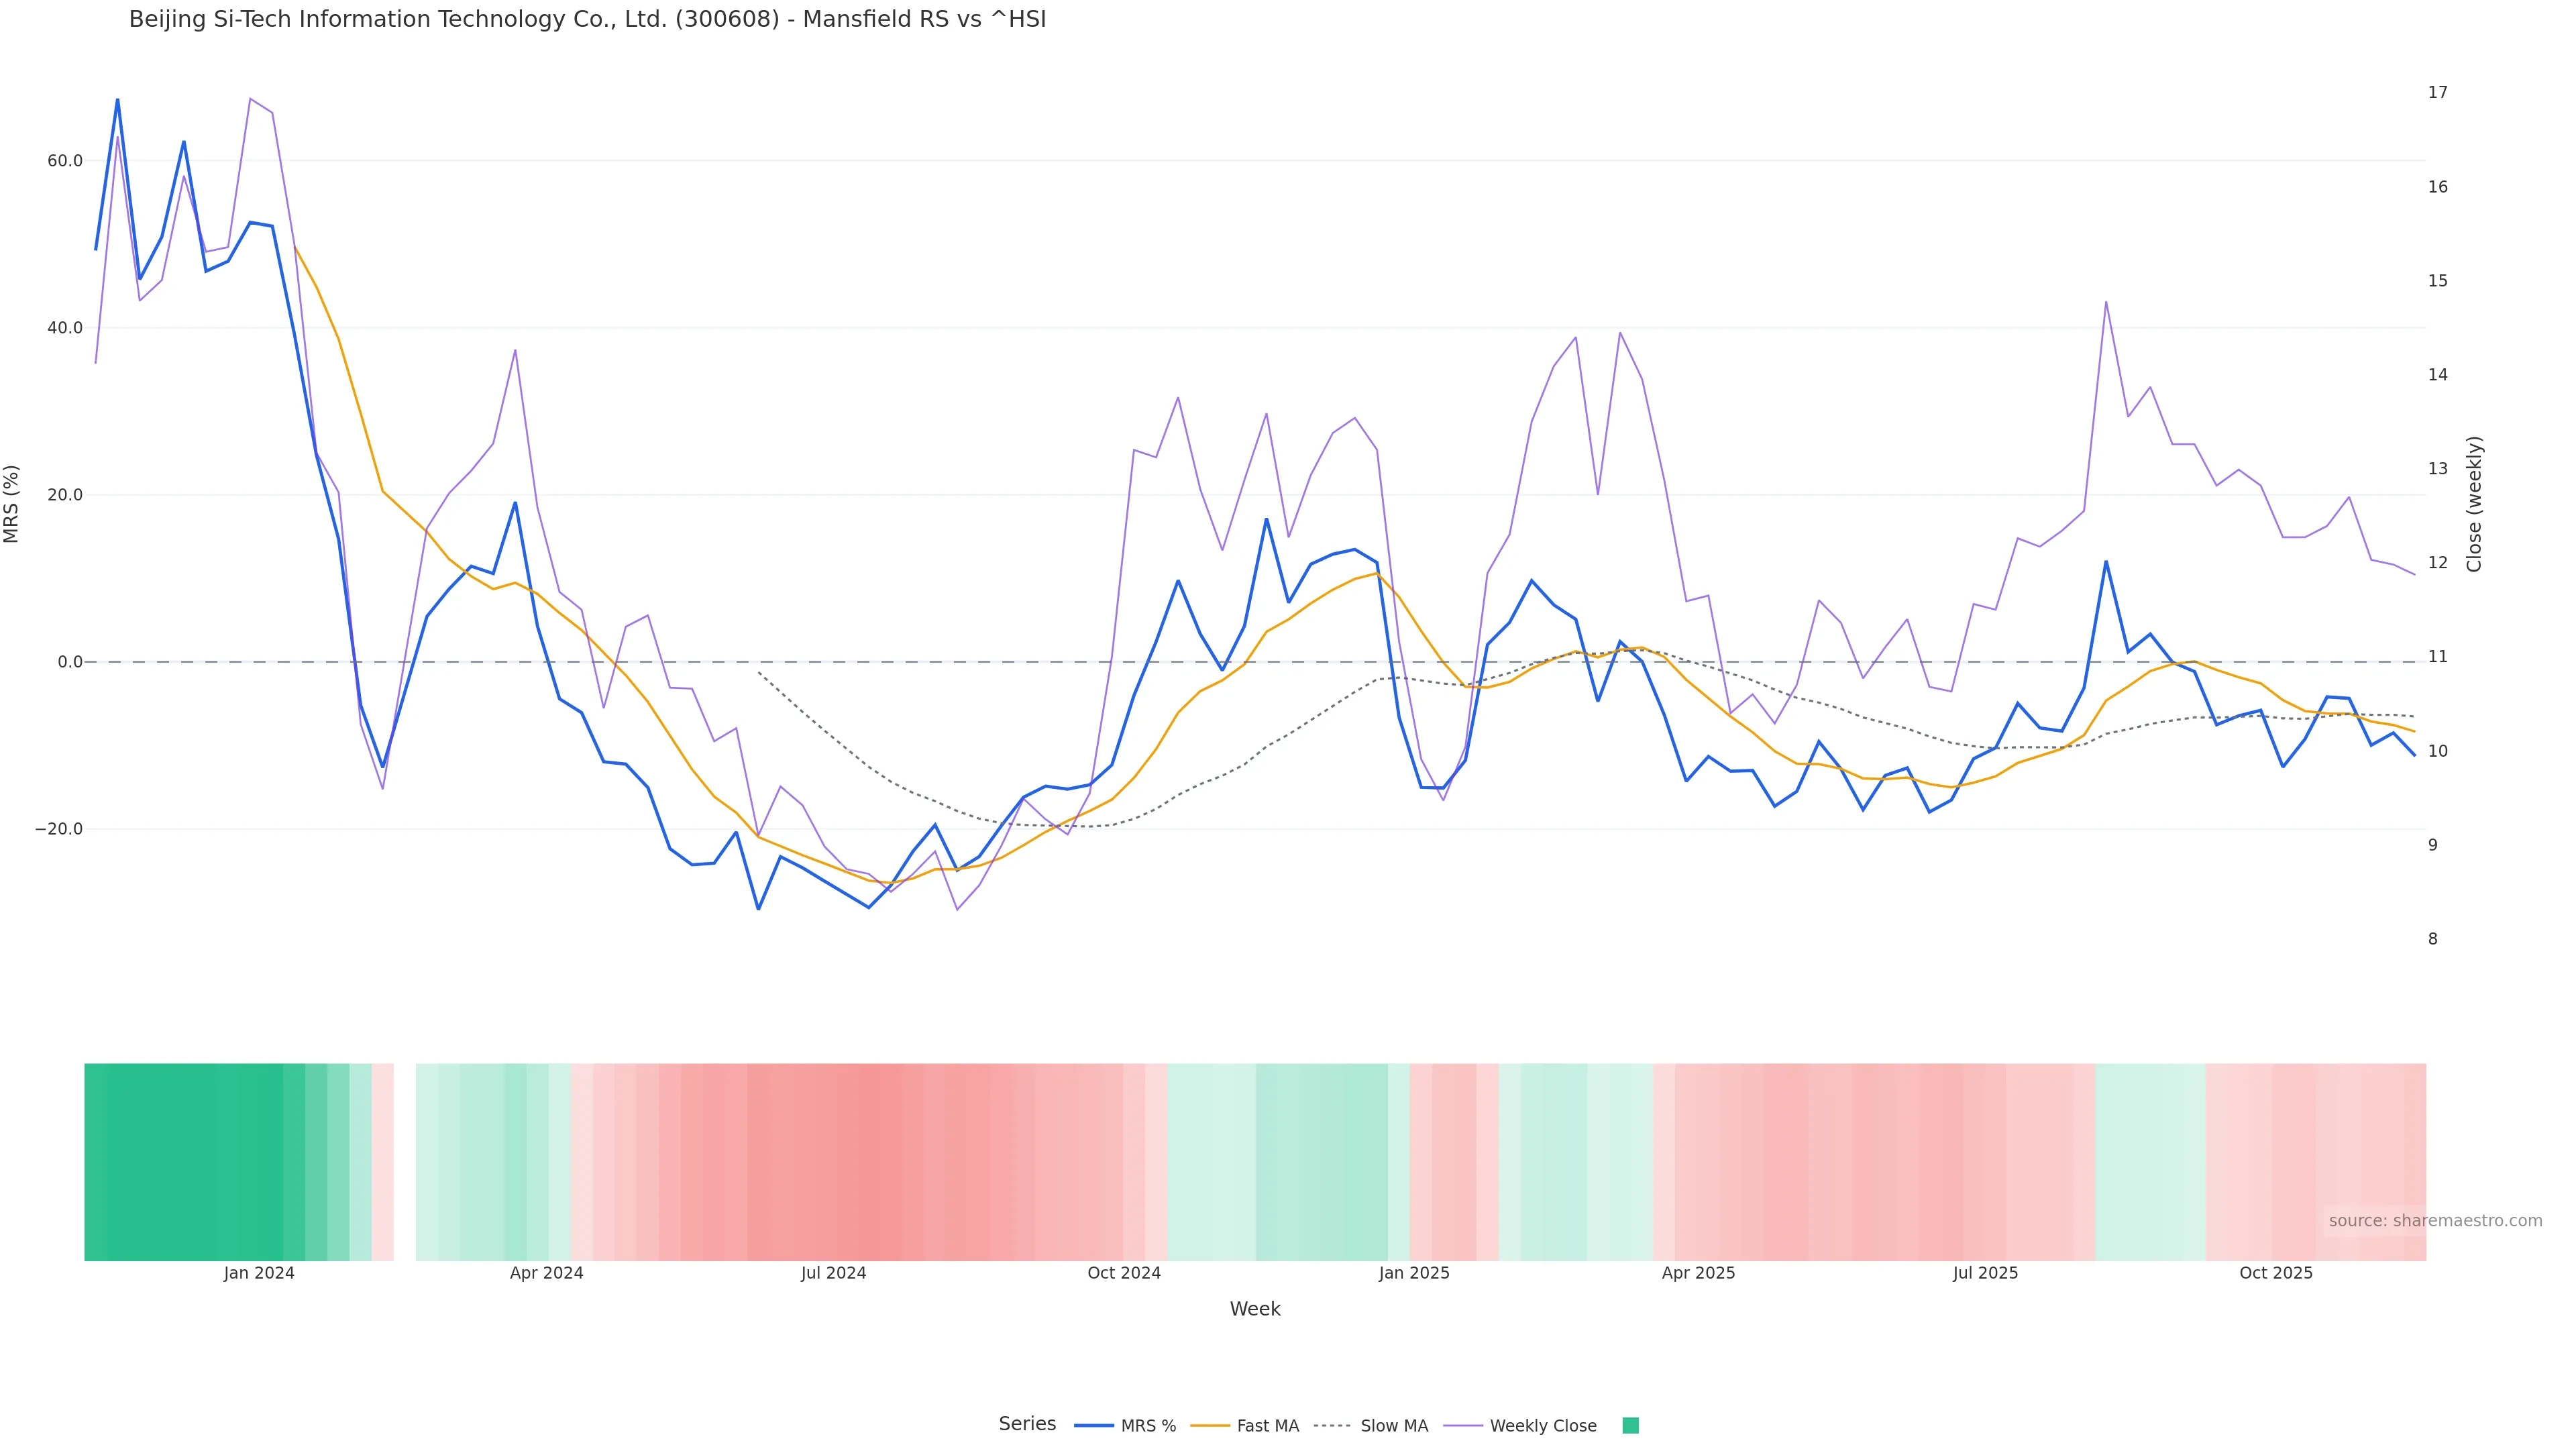Click the green square legend swatch

[1630, 1426]
